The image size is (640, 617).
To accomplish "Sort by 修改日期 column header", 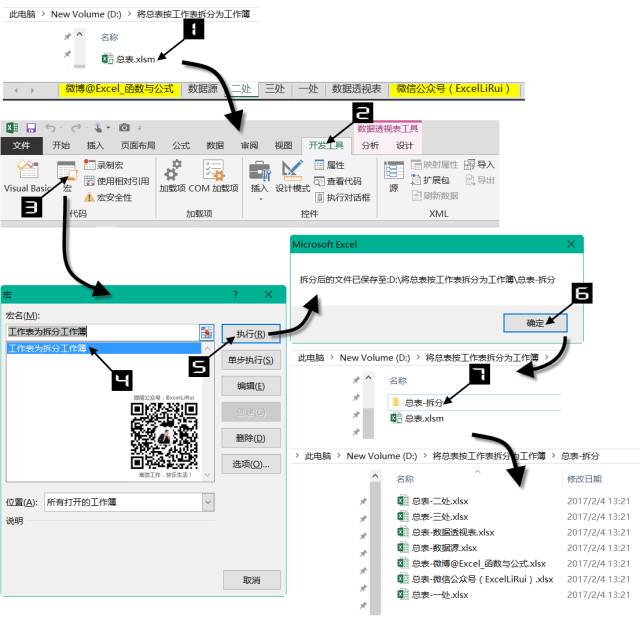I will coord(584,479).
